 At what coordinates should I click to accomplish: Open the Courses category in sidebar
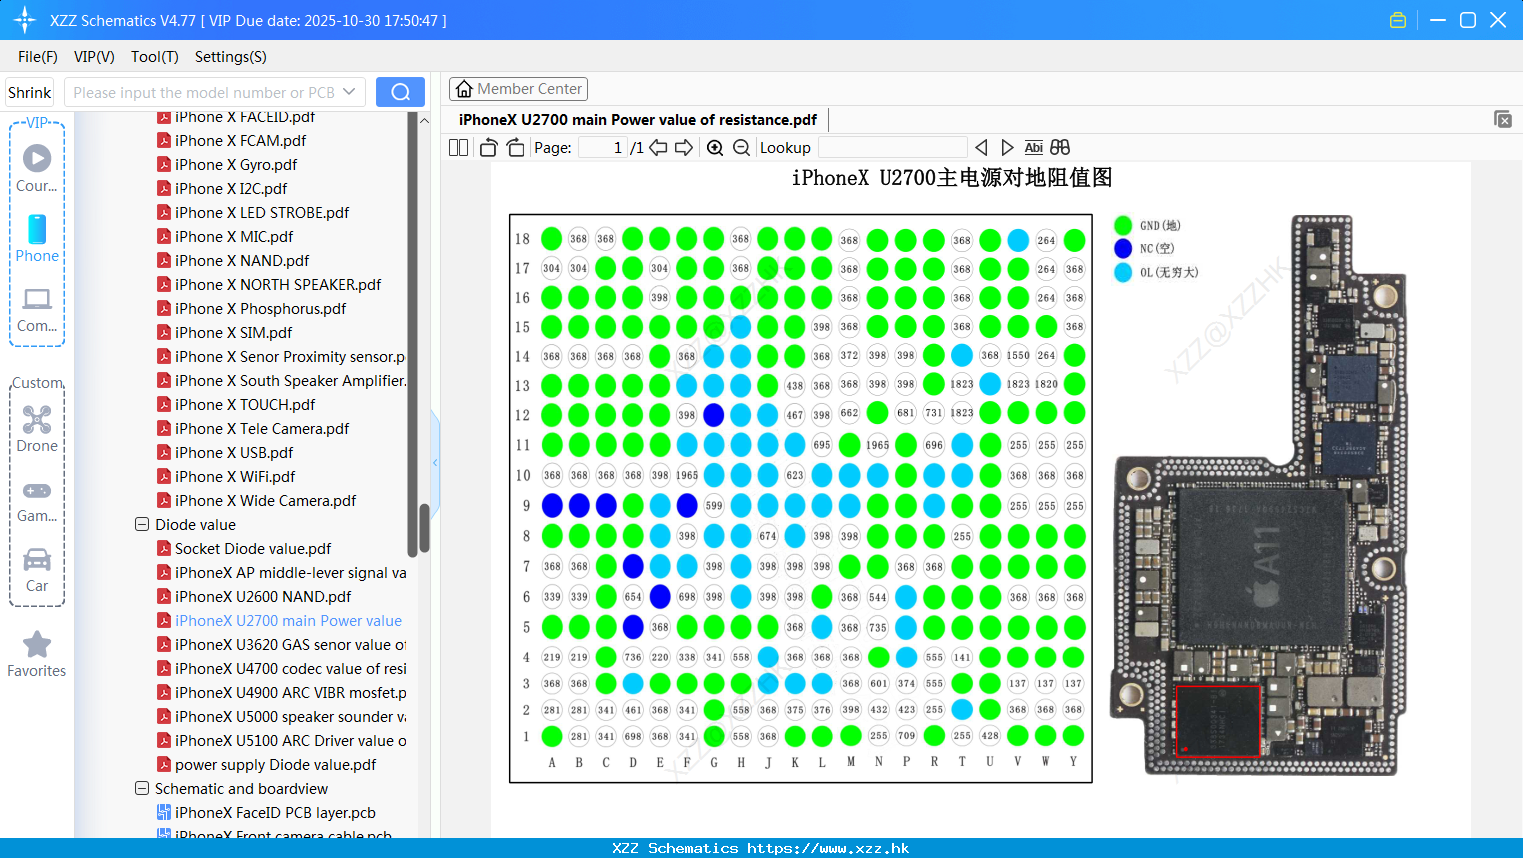tap(37, 169)
